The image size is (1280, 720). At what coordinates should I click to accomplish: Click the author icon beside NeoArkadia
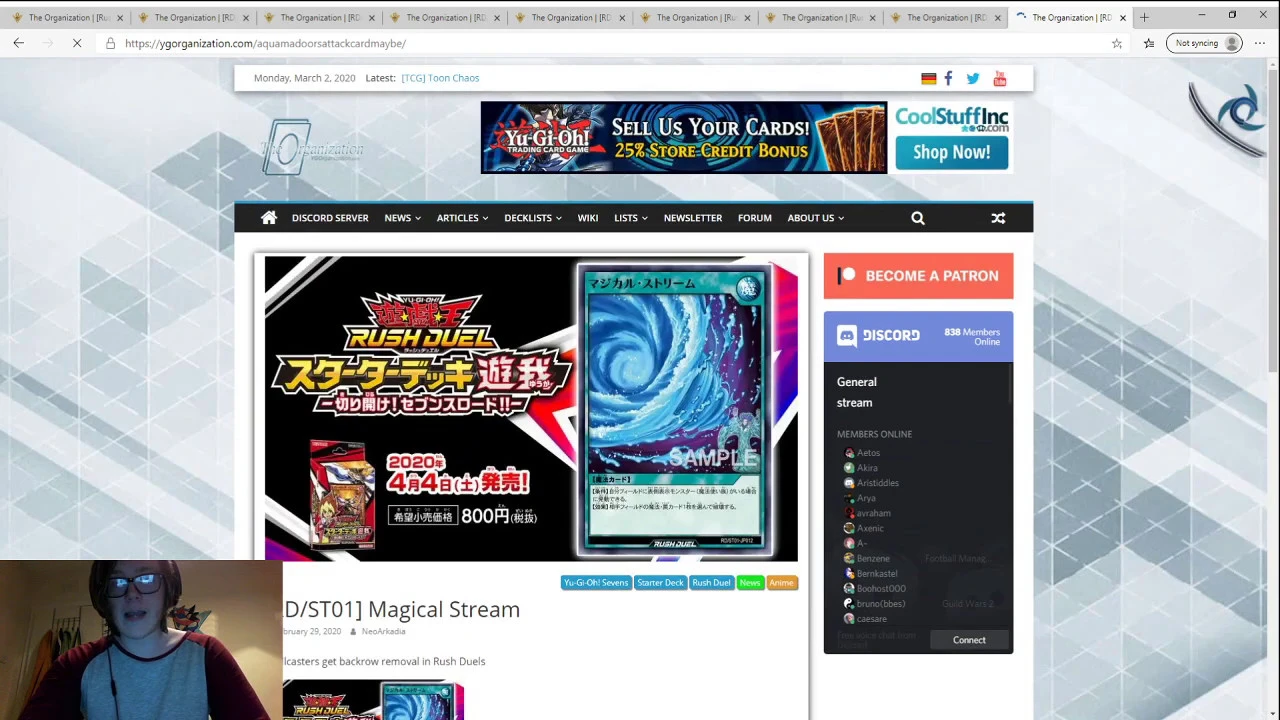353,631
